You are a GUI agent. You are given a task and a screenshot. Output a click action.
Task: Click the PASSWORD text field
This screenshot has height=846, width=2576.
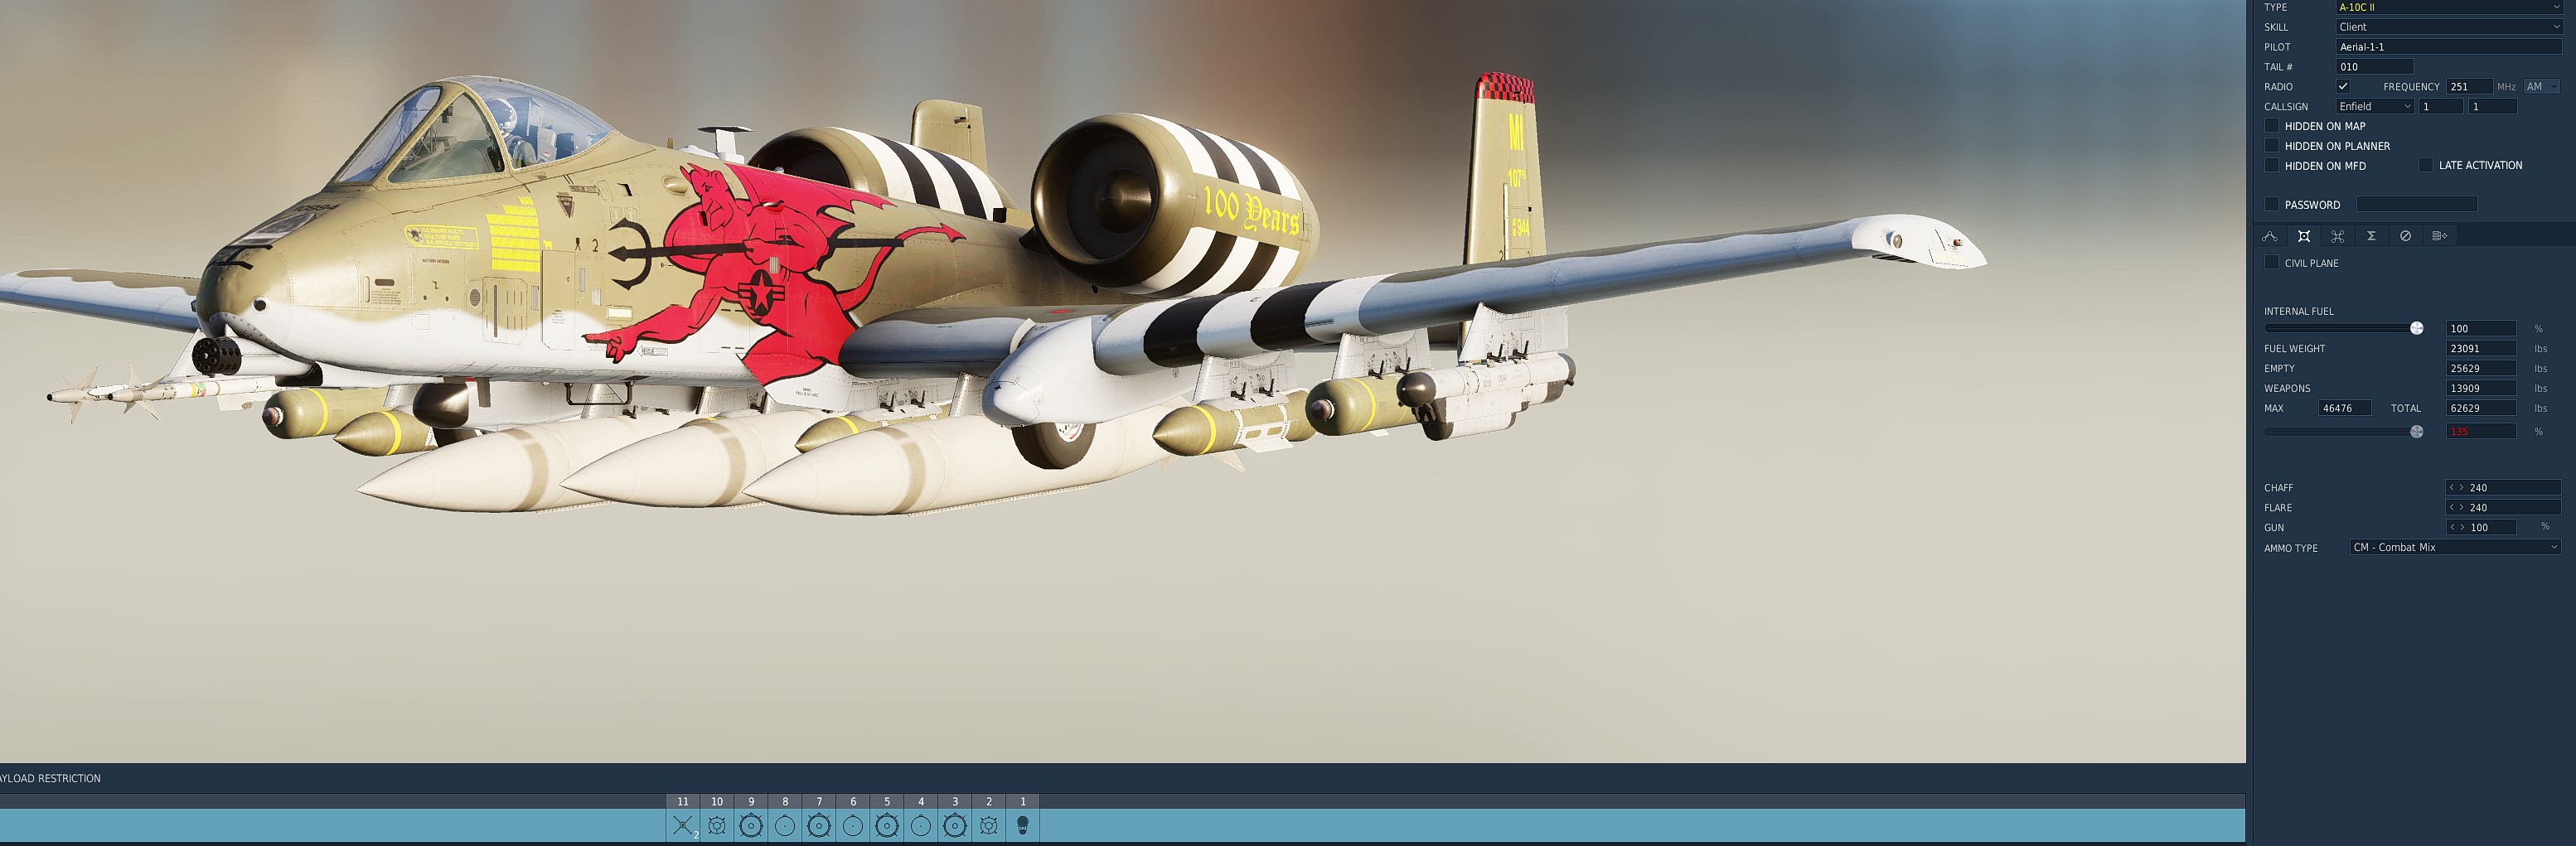coord(2416,204)
